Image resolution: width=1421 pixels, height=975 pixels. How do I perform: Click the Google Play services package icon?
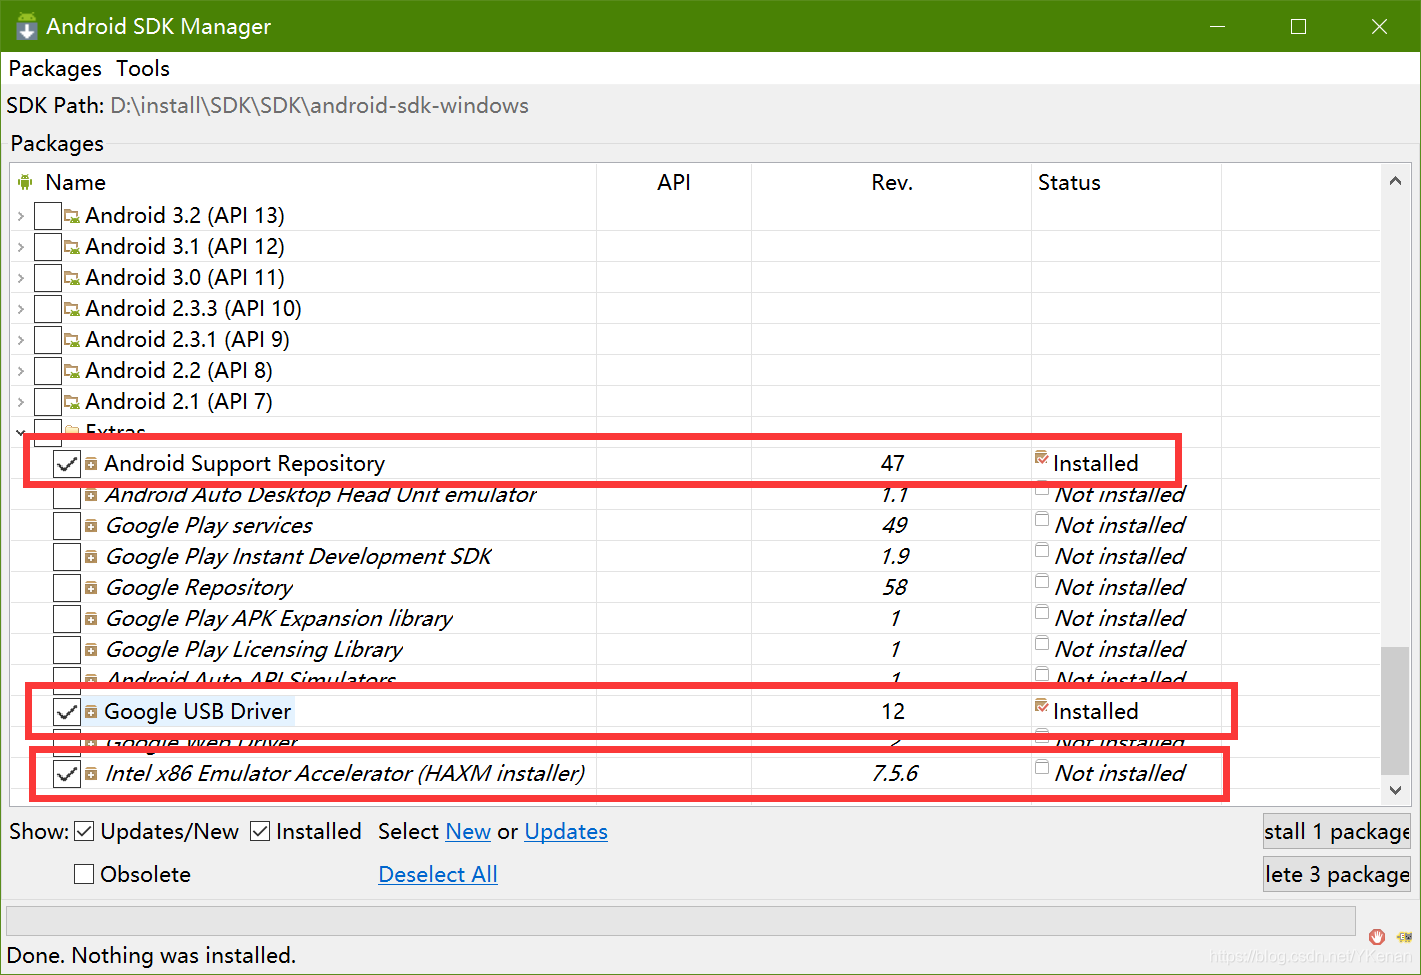[91, 526]
